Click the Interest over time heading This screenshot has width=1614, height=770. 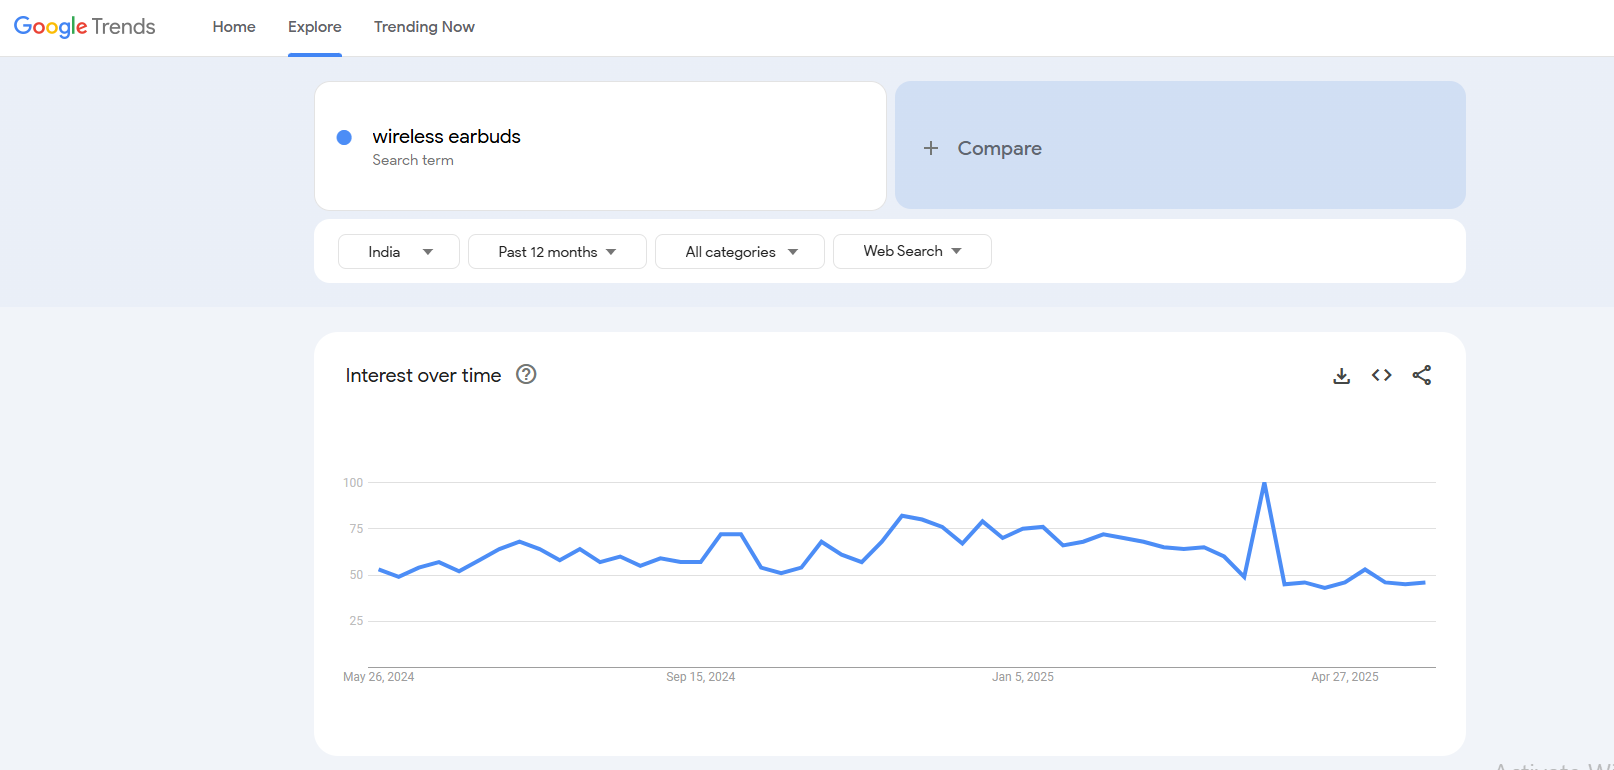click(x=423, y=375)
